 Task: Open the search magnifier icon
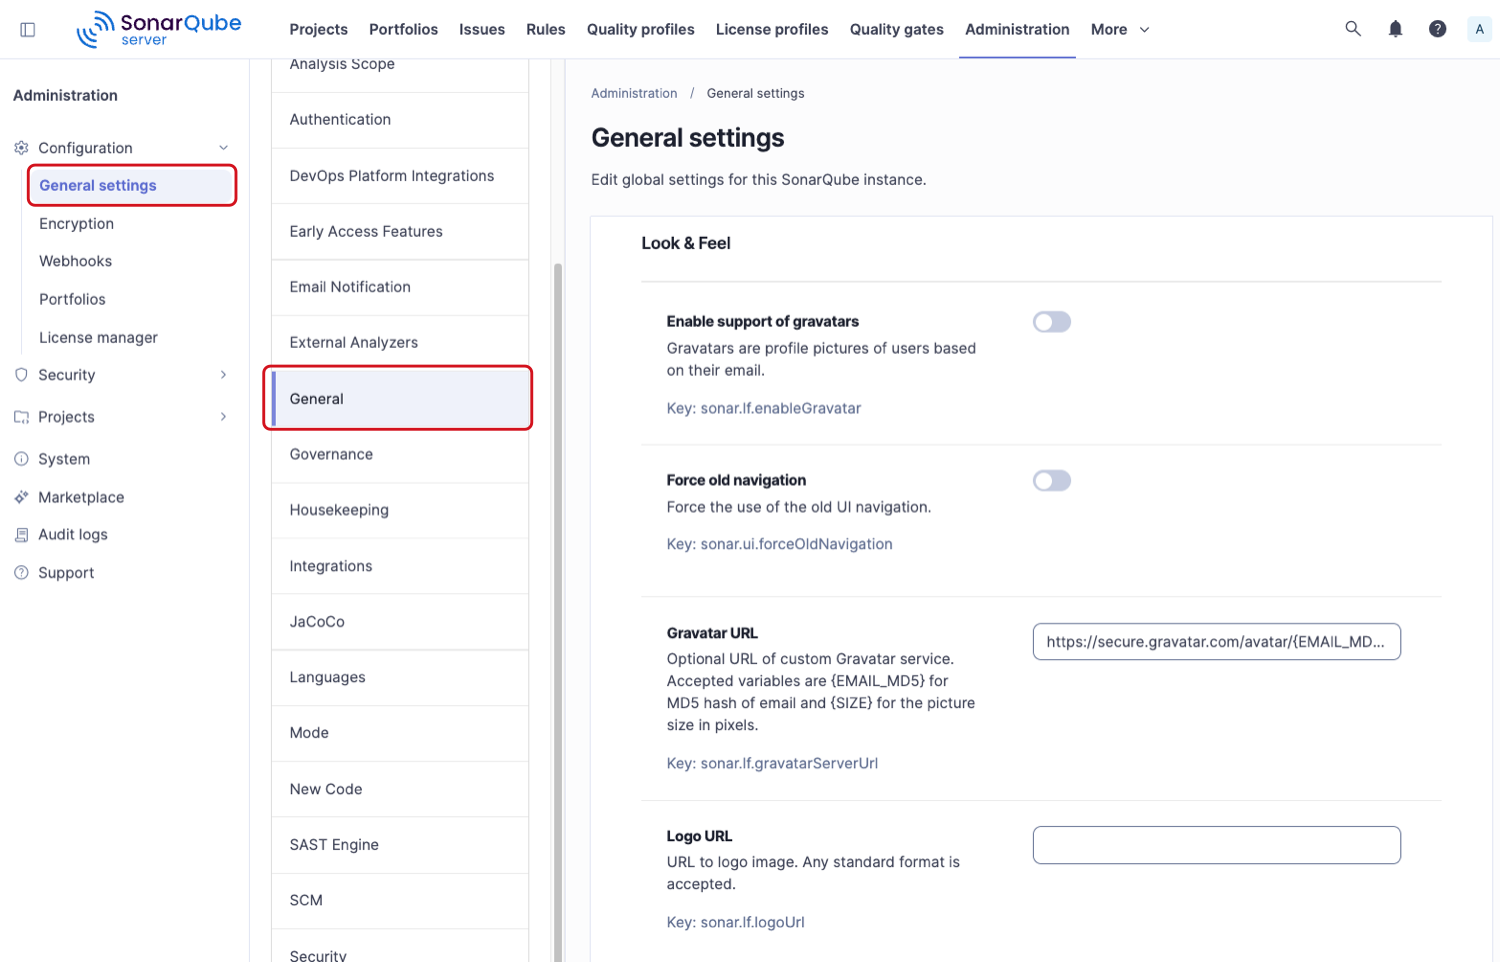[1353, 29]
